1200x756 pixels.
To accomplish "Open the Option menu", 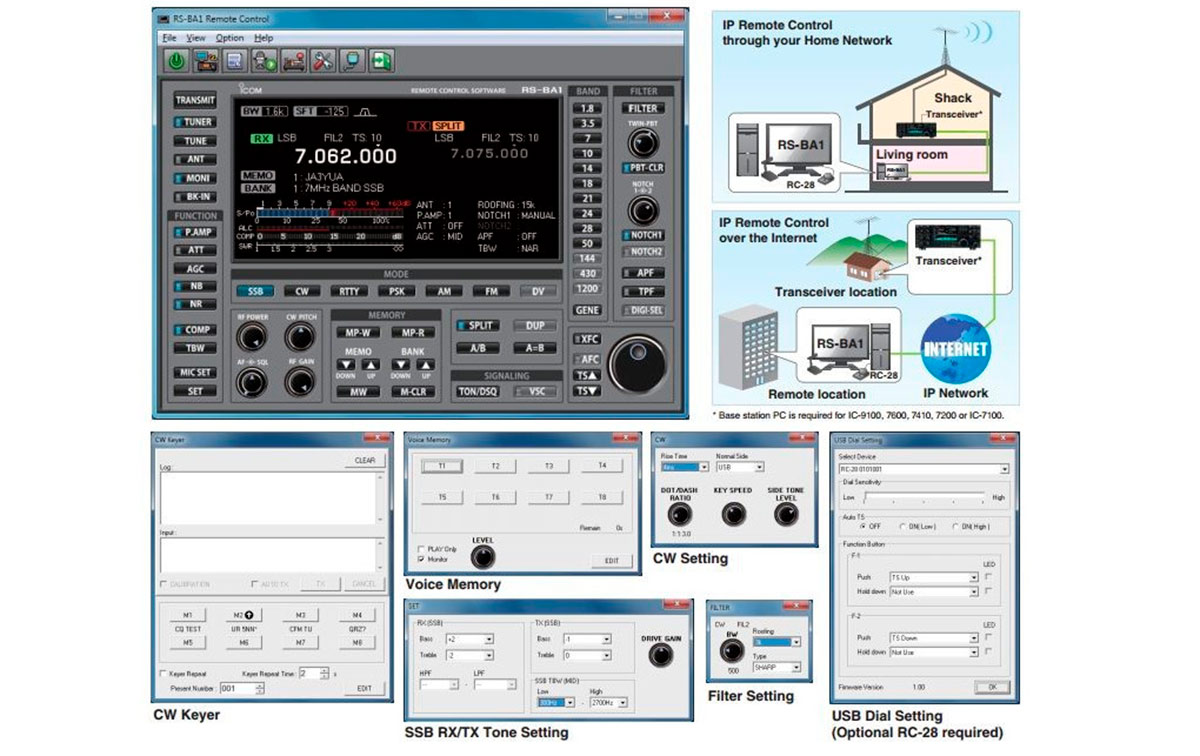I will click(x=229, y=38).
